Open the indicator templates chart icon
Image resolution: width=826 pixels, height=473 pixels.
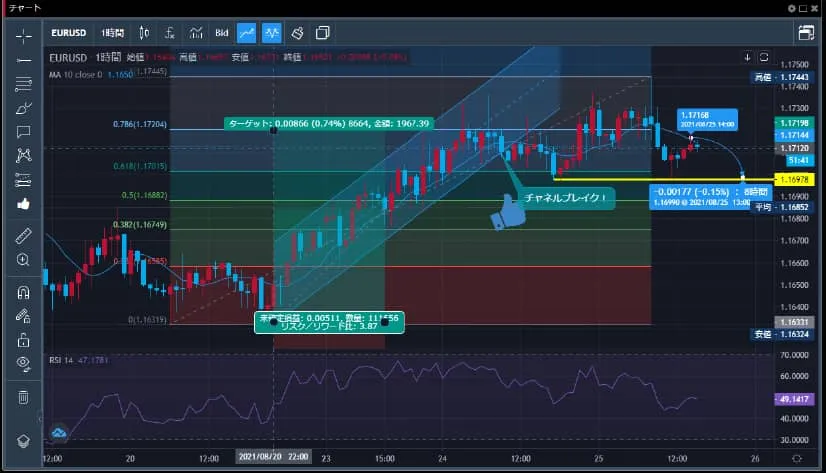coord(196,33)
